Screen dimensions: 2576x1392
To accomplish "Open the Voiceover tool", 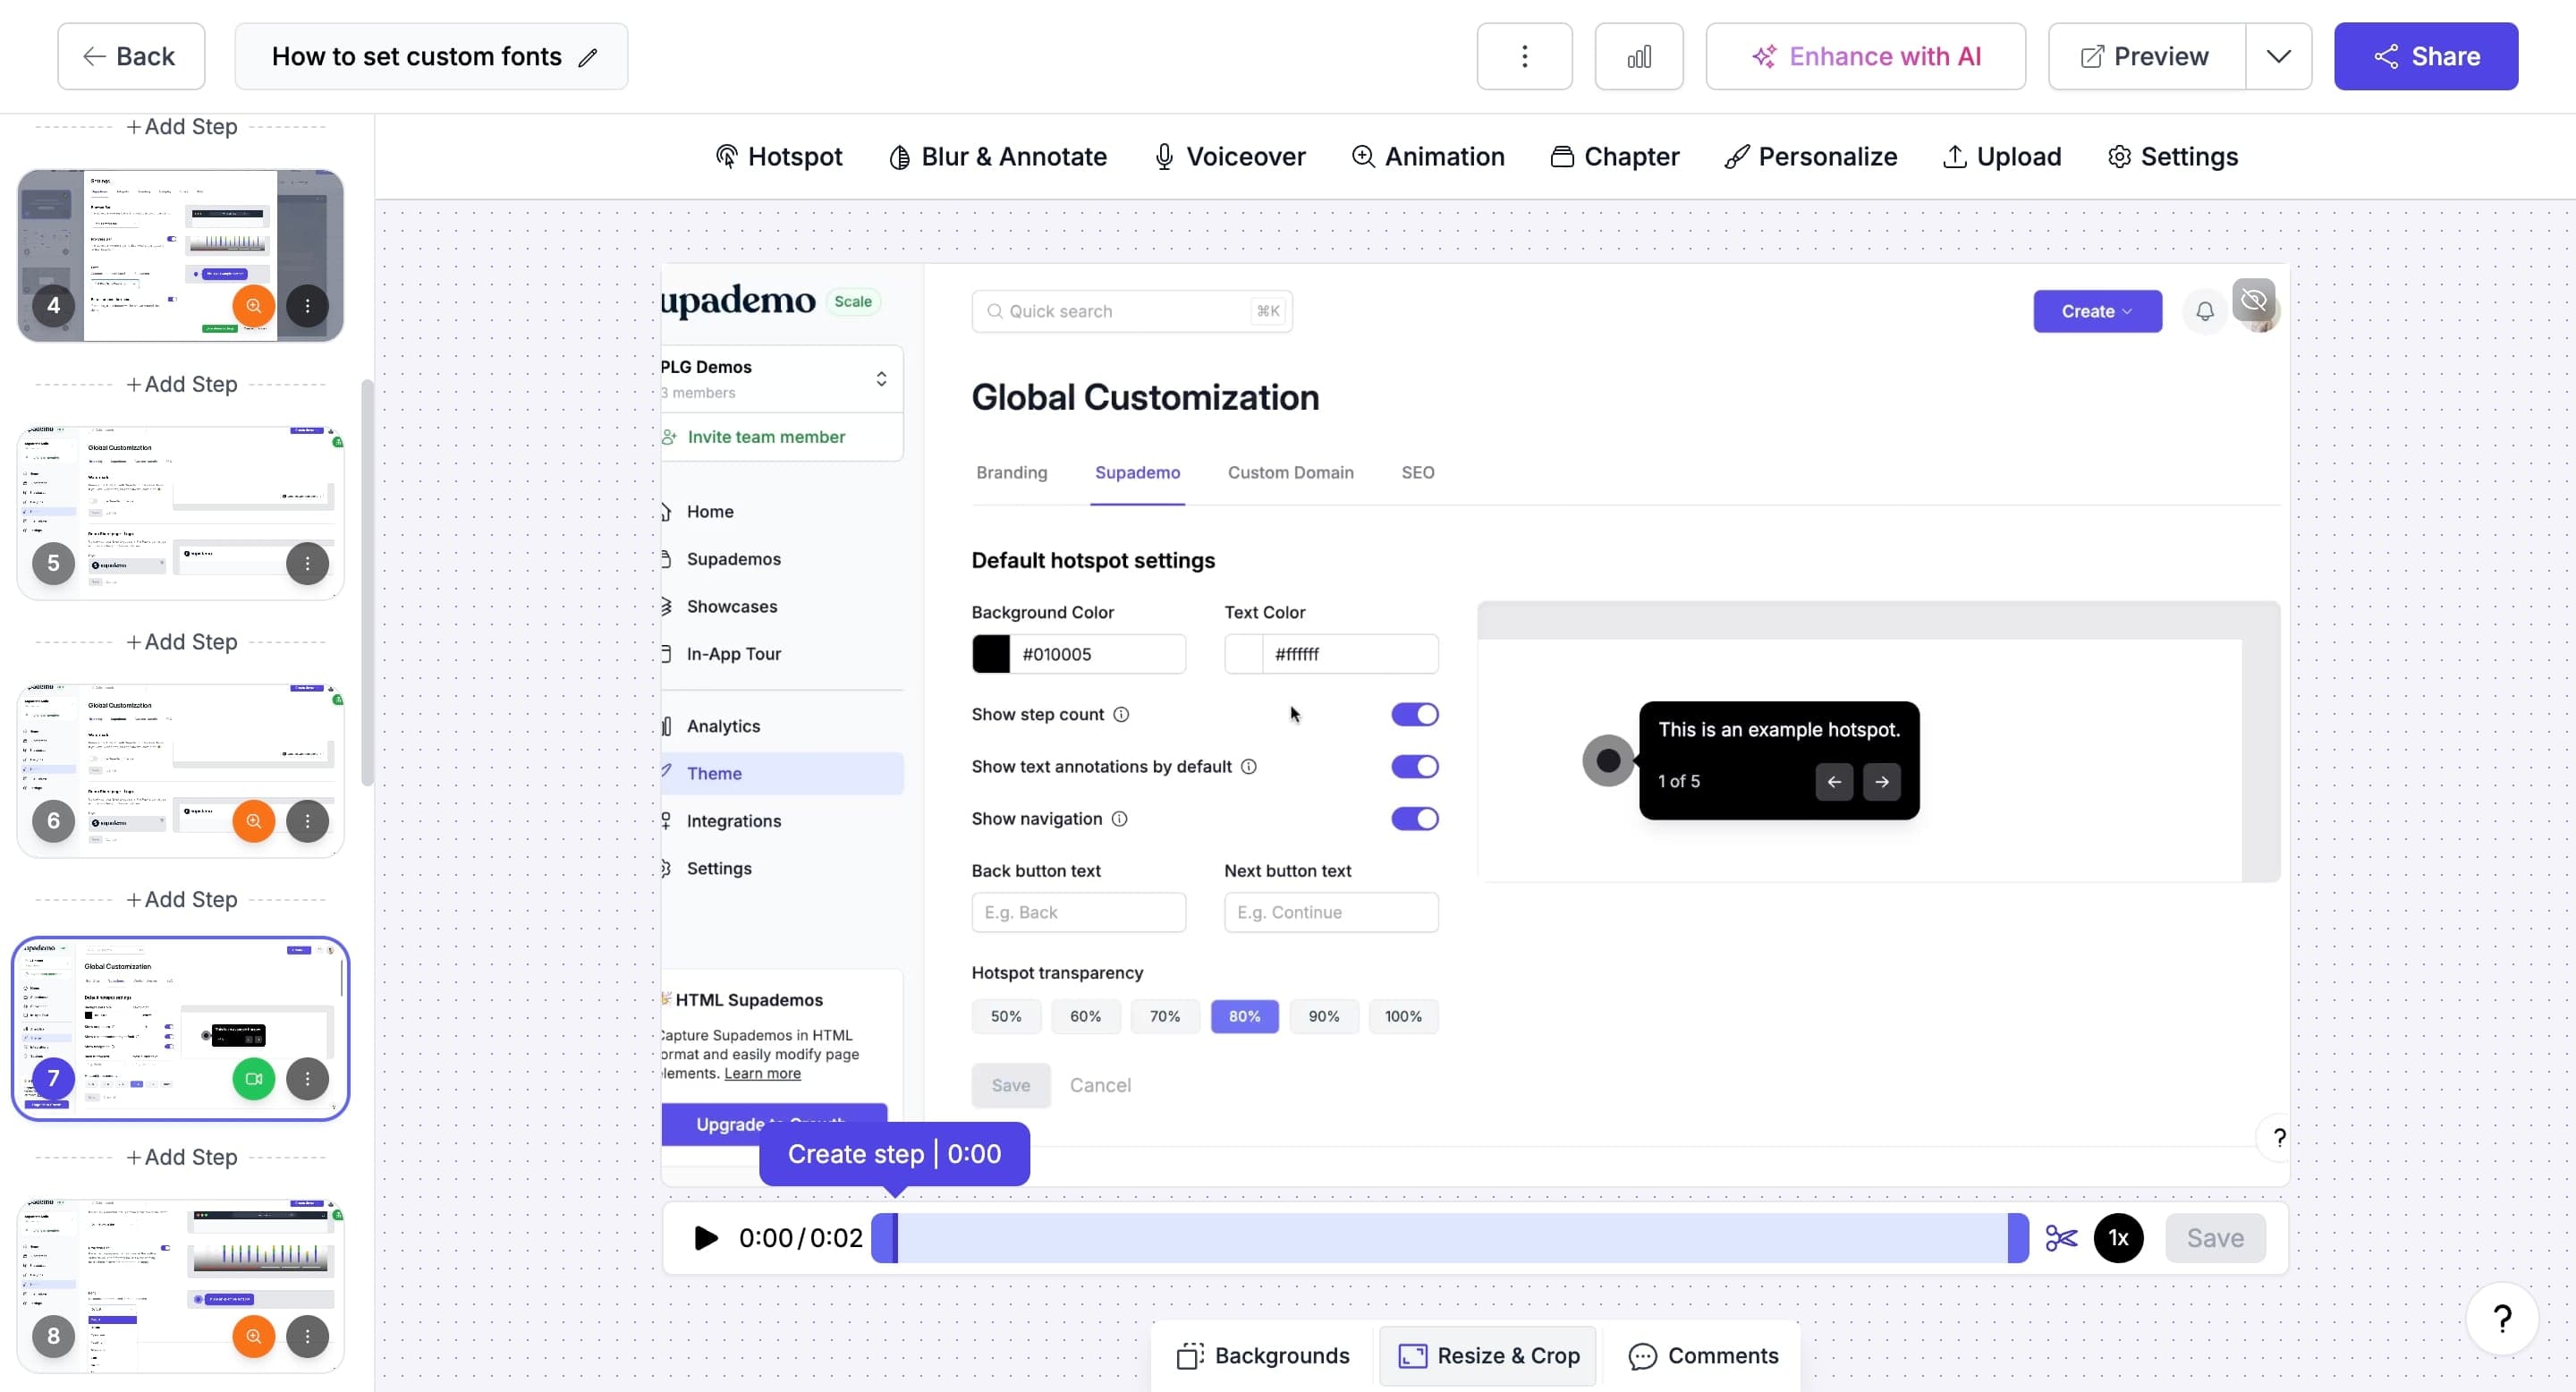I will pyautogui.click(x=1229, y=157).
